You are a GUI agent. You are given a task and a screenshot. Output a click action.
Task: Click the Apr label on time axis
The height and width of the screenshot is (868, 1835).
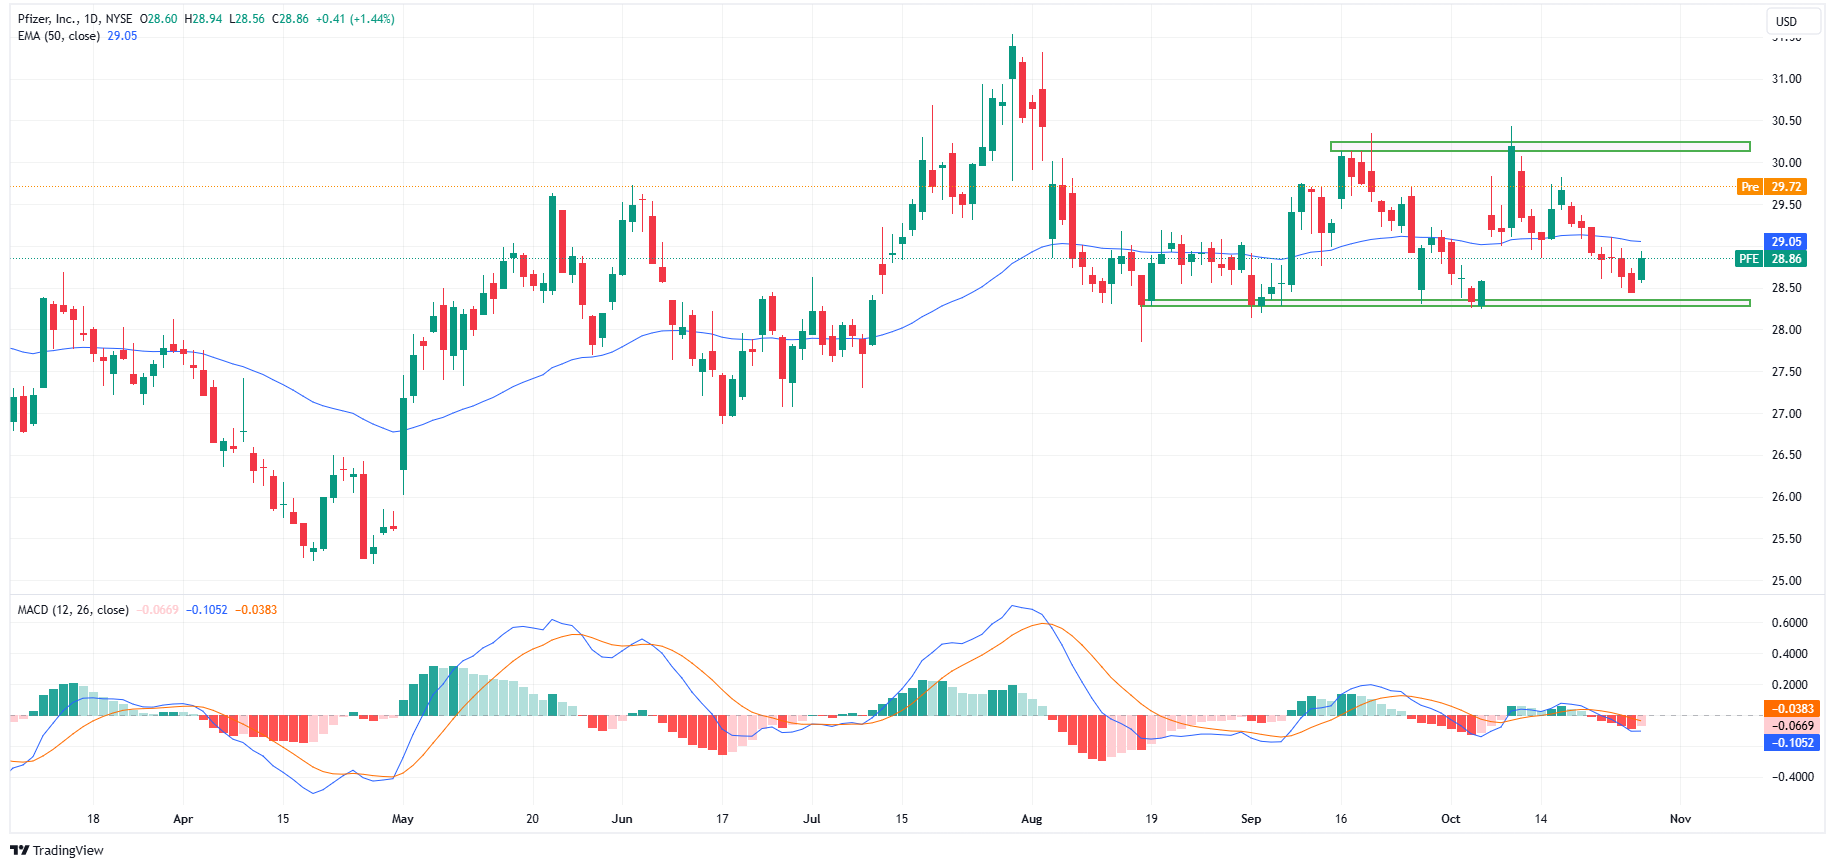point(183,819)
